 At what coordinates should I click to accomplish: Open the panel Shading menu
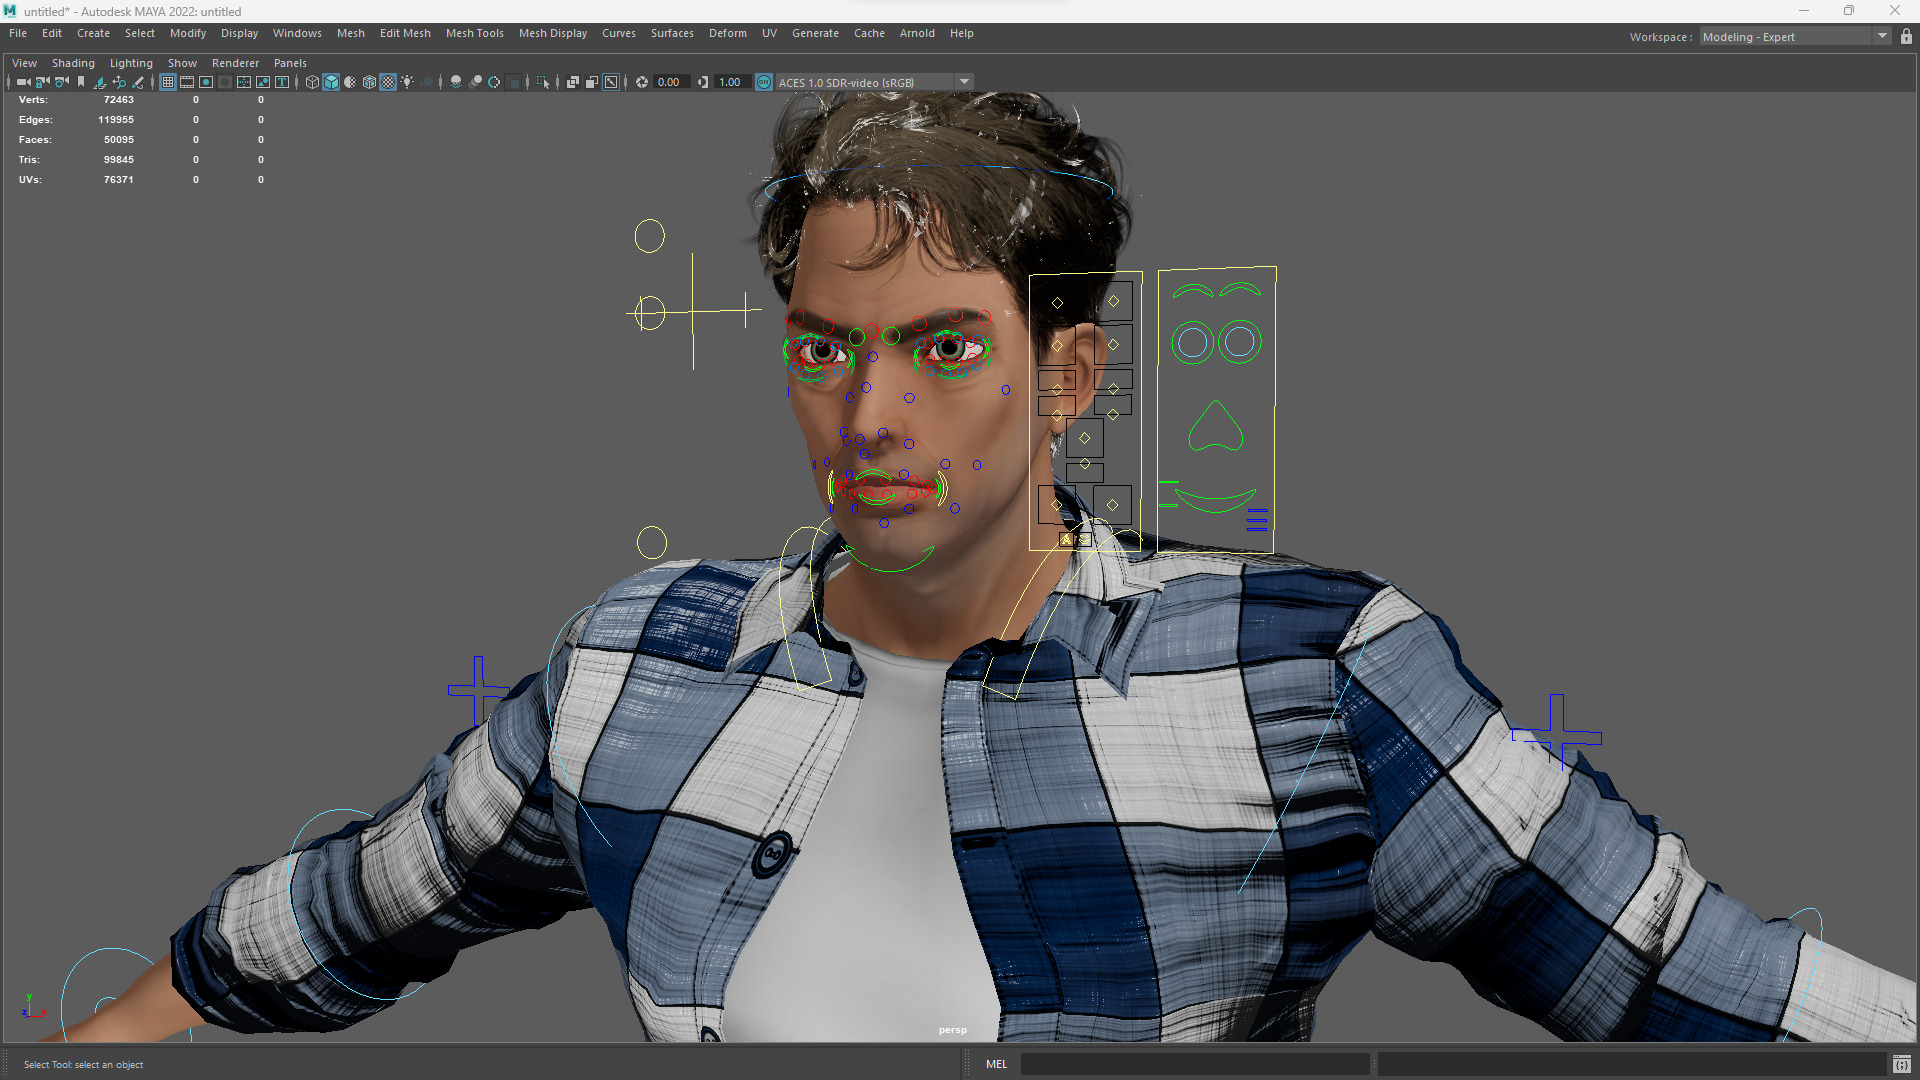73,63
